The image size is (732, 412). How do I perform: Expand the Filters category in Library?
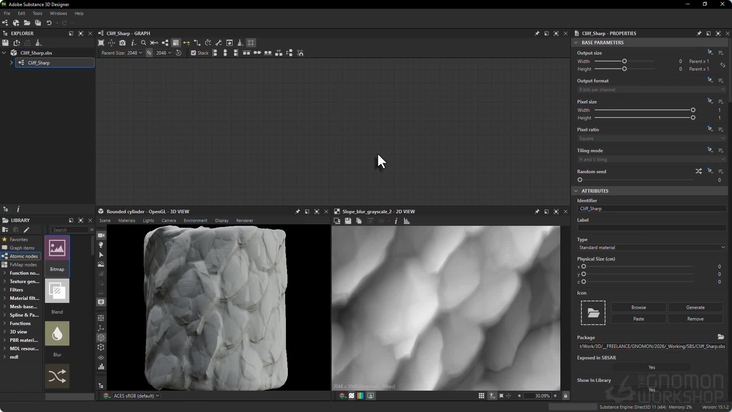(5, 290)
